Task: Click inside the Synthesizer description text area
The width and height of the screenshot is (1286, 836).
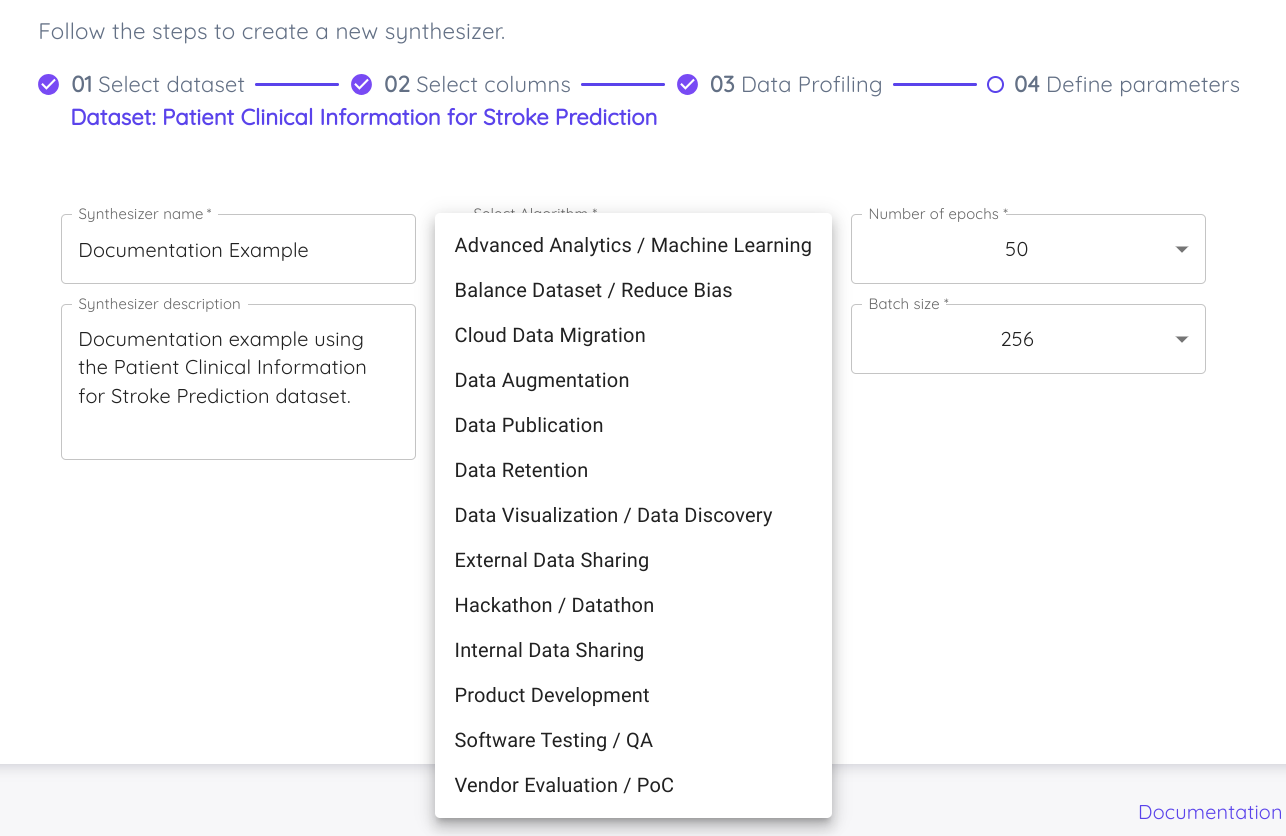Action: click(x=238, y=382)
